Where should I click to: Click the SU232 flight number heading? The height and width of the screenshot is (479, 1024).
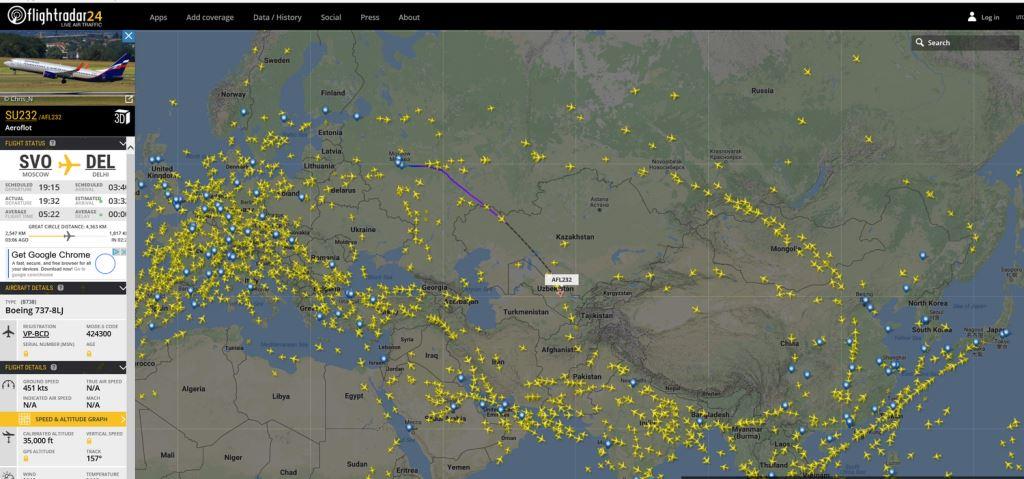point(21,116)
